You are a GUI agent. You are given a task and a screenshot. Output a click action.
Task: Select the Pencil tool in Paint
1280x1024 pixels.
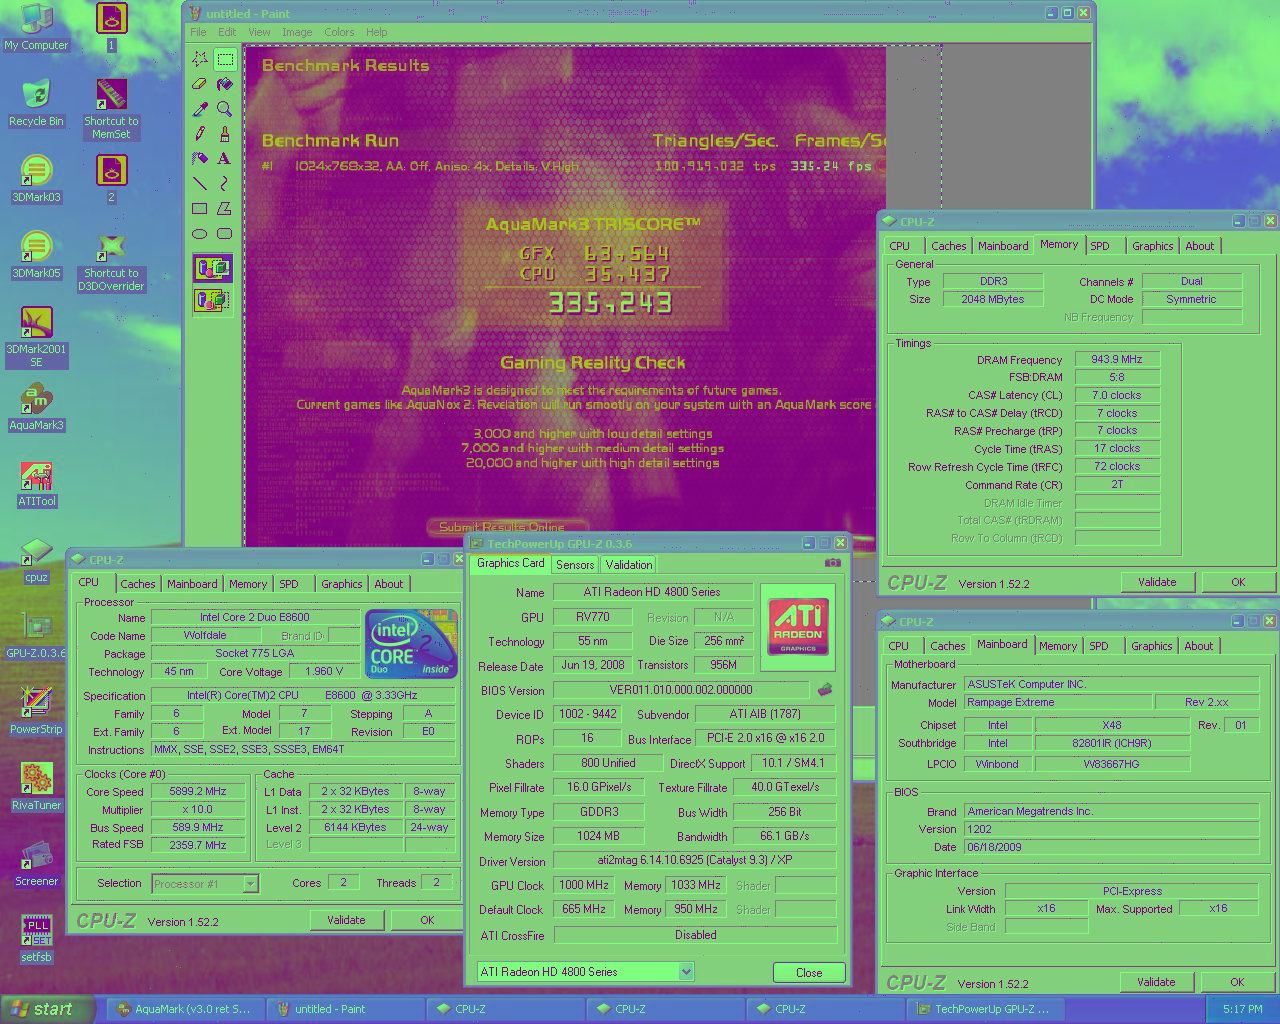pos(200,133)
